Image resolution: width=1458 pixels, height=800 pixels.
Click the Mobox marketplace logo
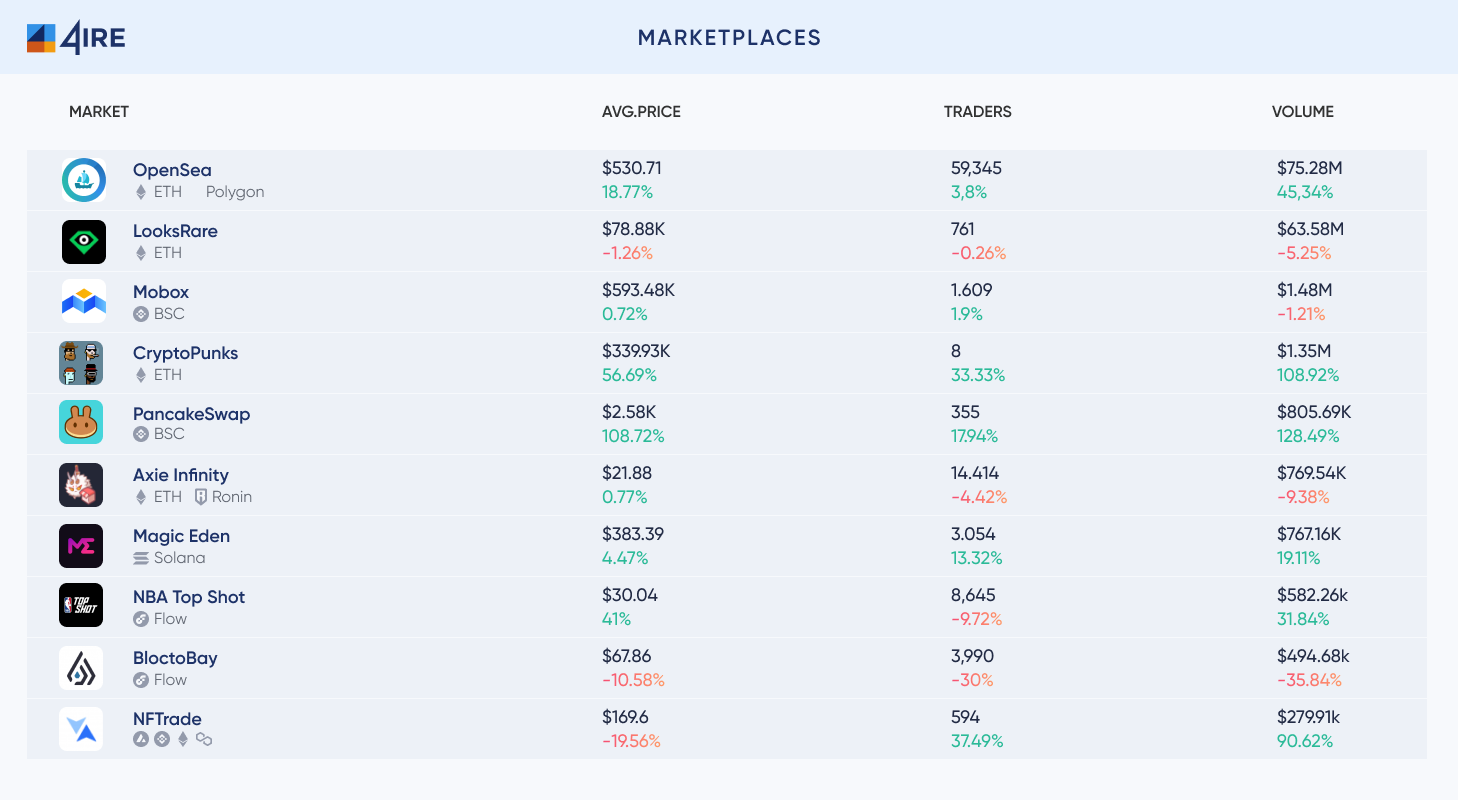pos(84,302)
